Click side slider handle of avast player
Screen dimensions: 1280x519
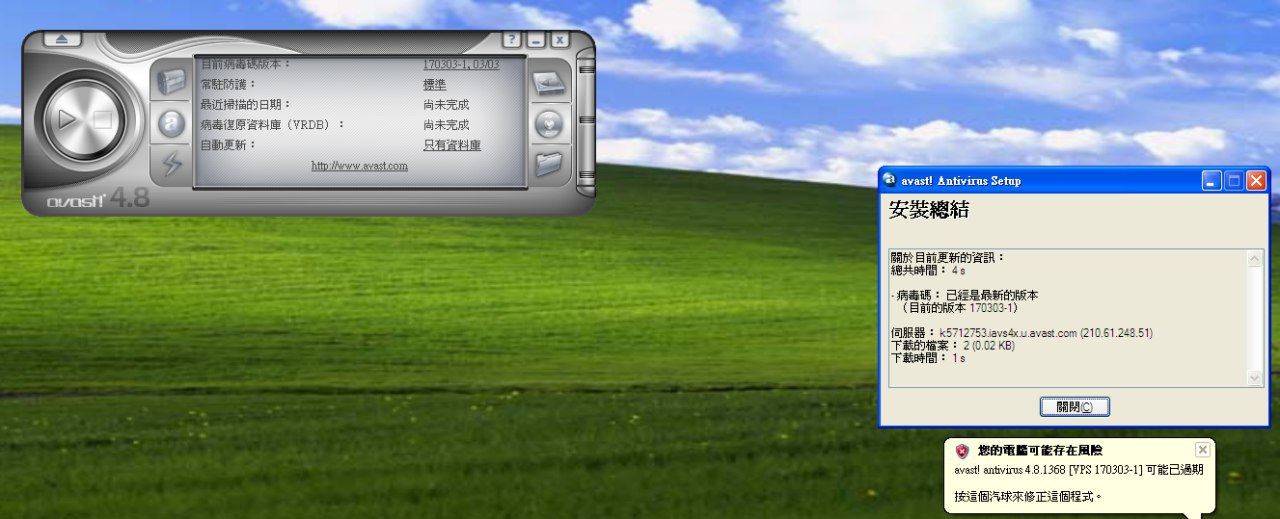click(x=585, y=123)
